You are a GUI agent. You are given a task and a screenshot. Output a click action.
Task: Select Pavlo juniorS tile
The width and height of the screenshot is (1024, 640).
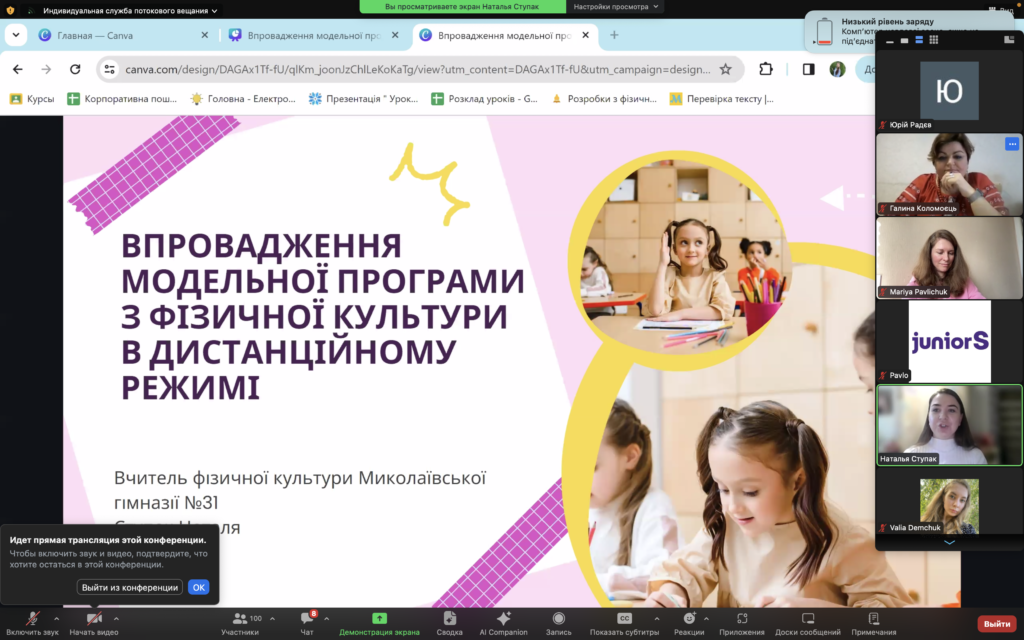click(949, 341)
